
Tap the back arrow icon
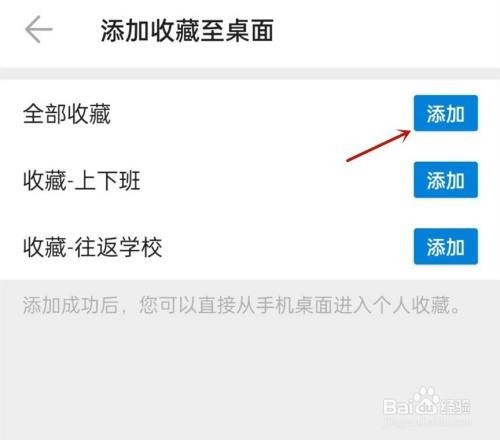point(39,29)
